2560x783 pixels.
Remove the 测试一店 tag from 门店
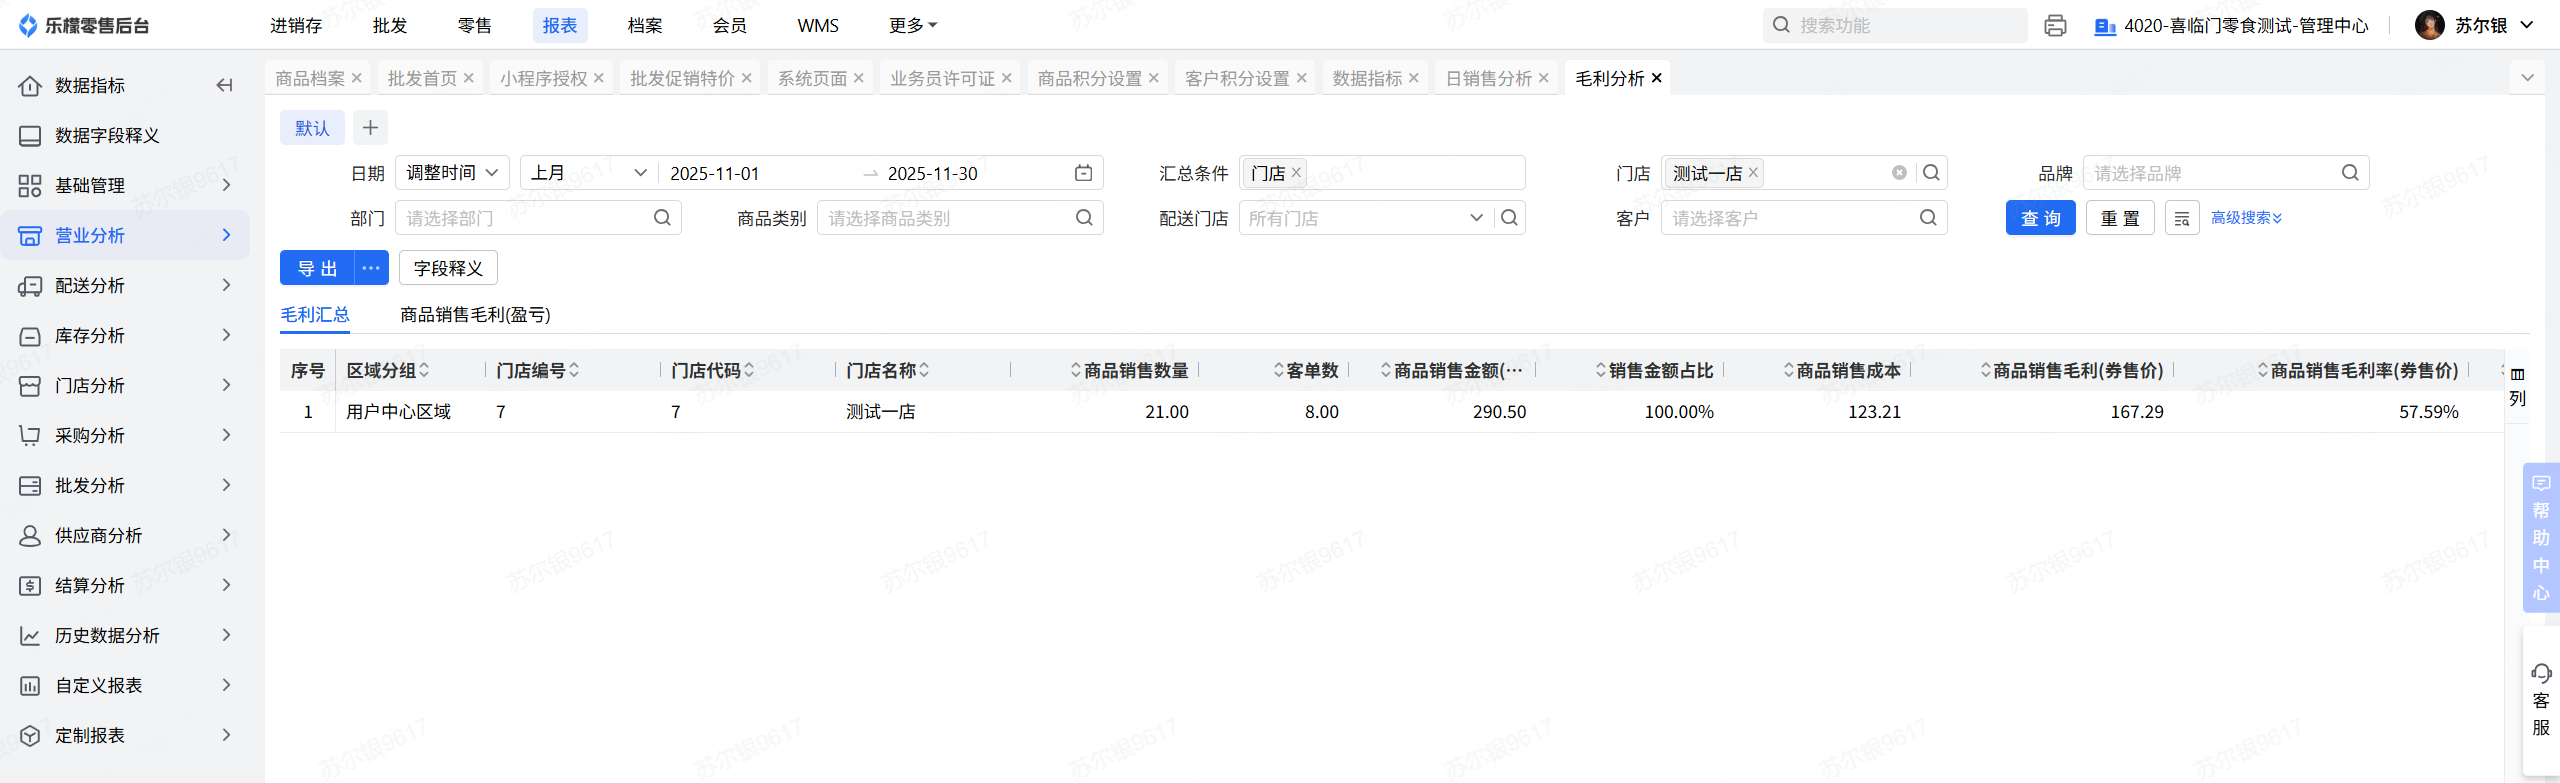click(1753, 172)
